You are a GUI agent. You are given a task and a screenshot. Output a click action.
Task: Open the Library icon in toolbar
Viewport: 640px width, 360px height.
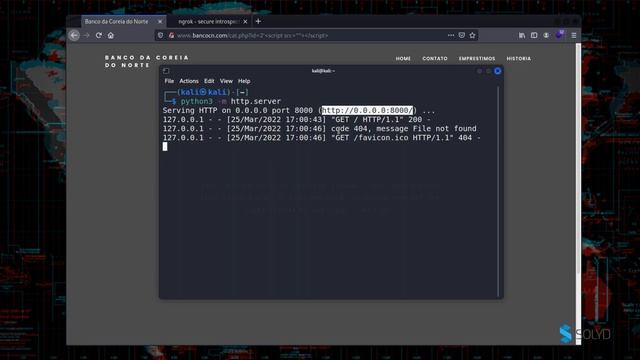522,36
